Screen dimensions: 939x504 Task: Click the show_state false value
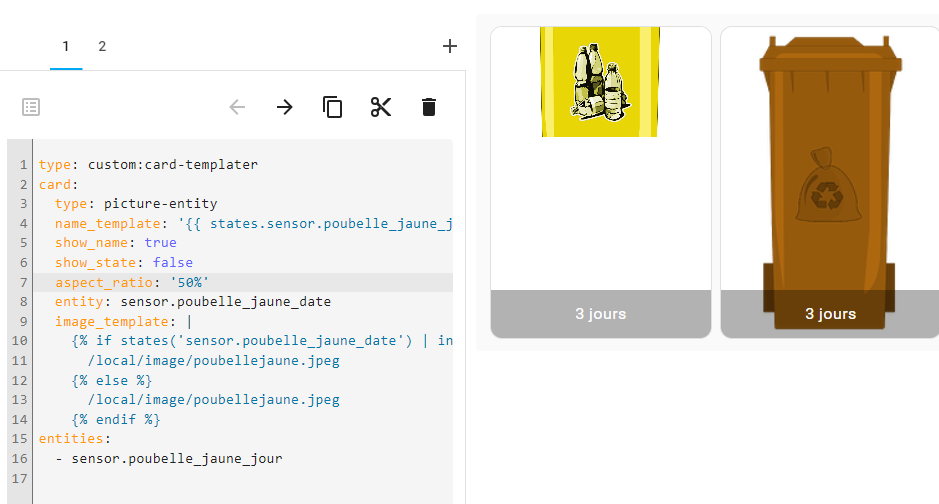172,262
